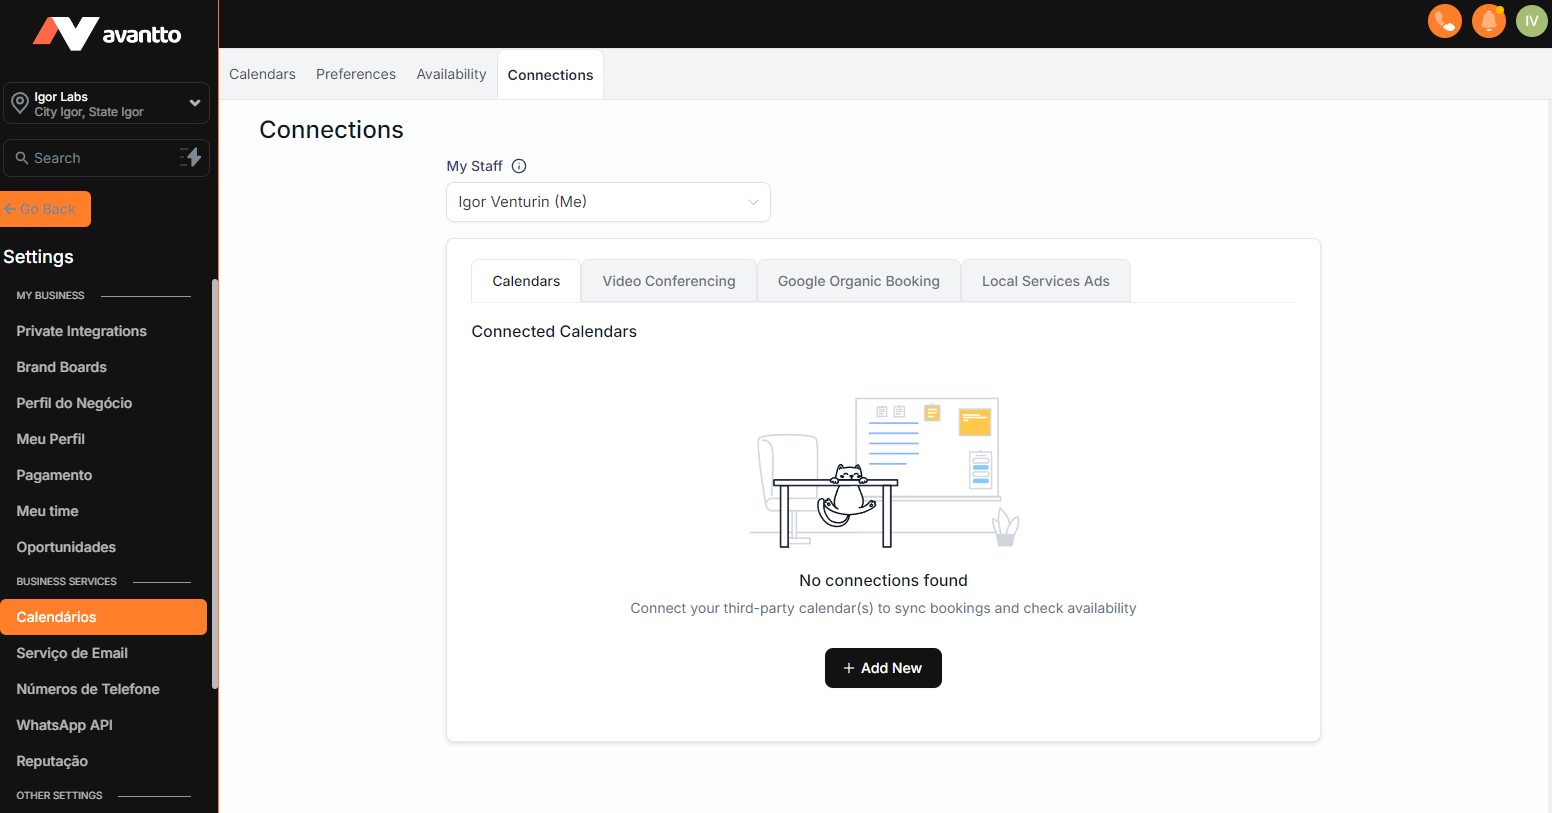Click the Avantto logo
Viewport: 1552px width, 813px height.
tap(107, 34)
